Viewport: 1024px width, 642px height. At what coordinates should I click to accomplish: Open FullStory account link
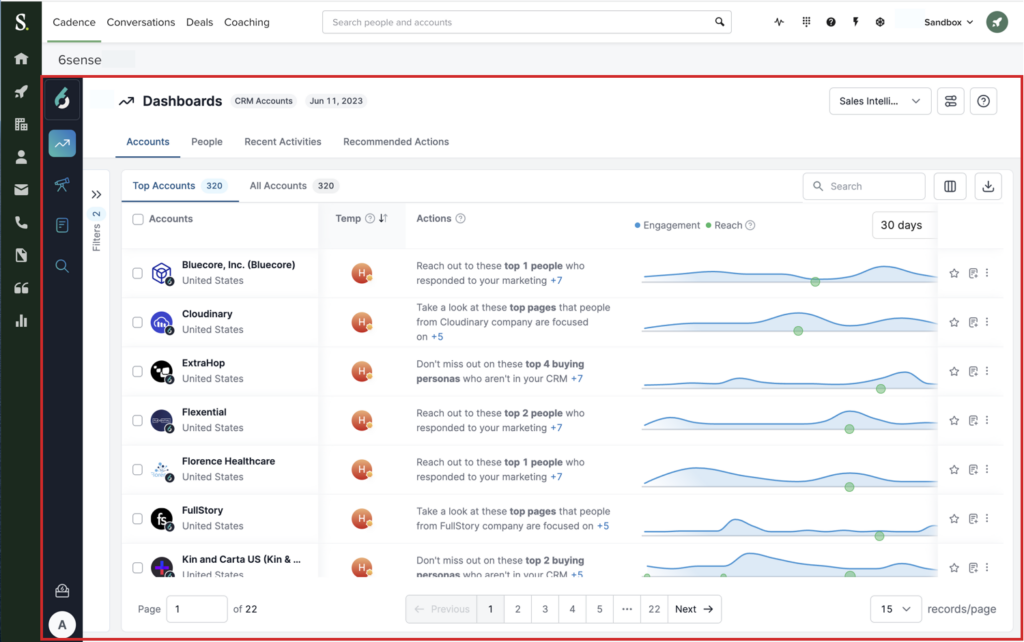(x=202, y=510)
